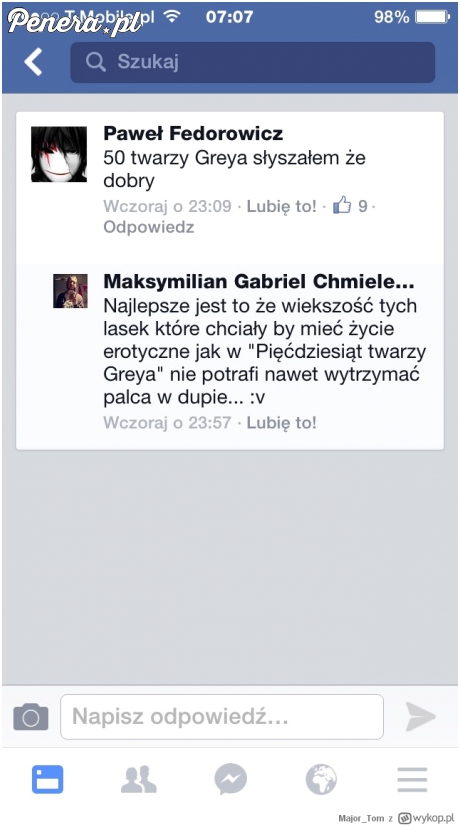This screenshot has width=460, height=827.
Task: Open the Friends requests tab icon
Action: pos(139,780)
